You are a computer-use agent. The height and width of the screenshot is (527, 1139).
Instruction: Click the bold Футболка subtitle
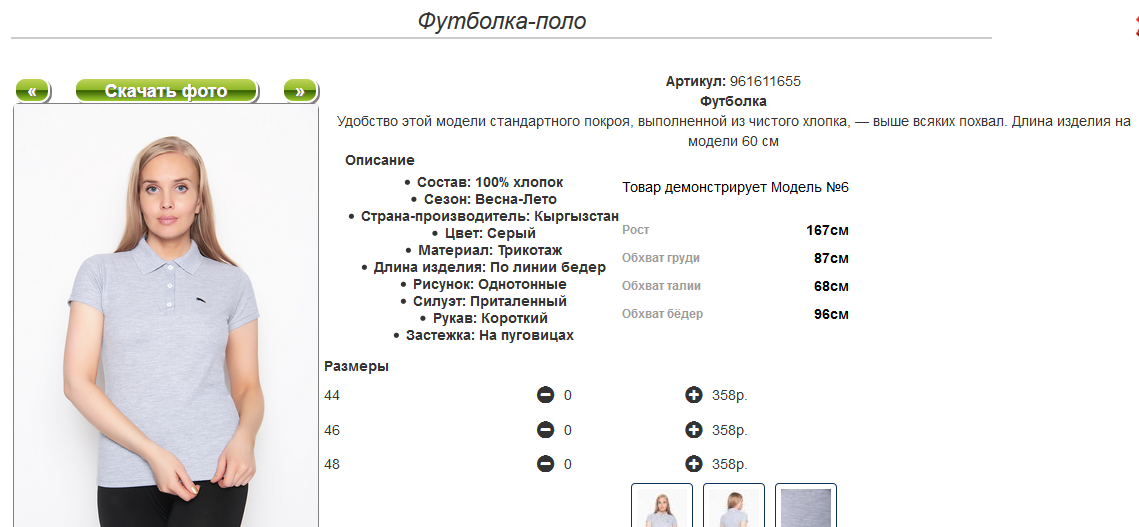click(733, 101)
